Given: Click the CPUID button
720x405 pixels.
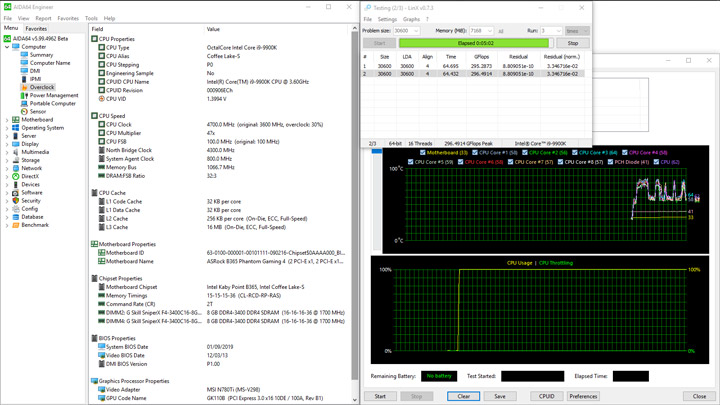Looking at the screenshot, I should coord(546,396).
